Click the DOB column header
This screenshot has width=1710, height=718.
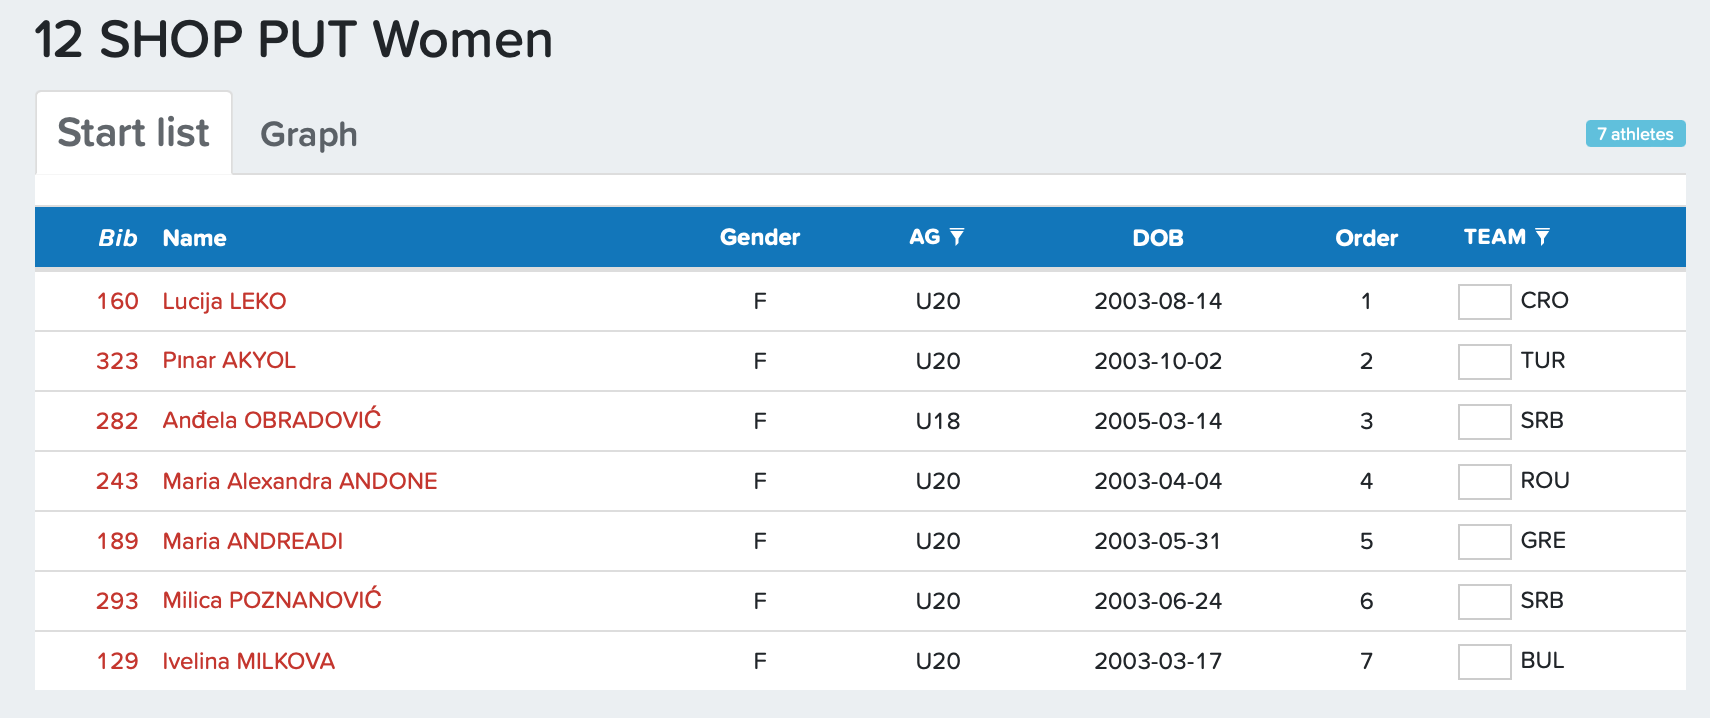point(1157,238)
